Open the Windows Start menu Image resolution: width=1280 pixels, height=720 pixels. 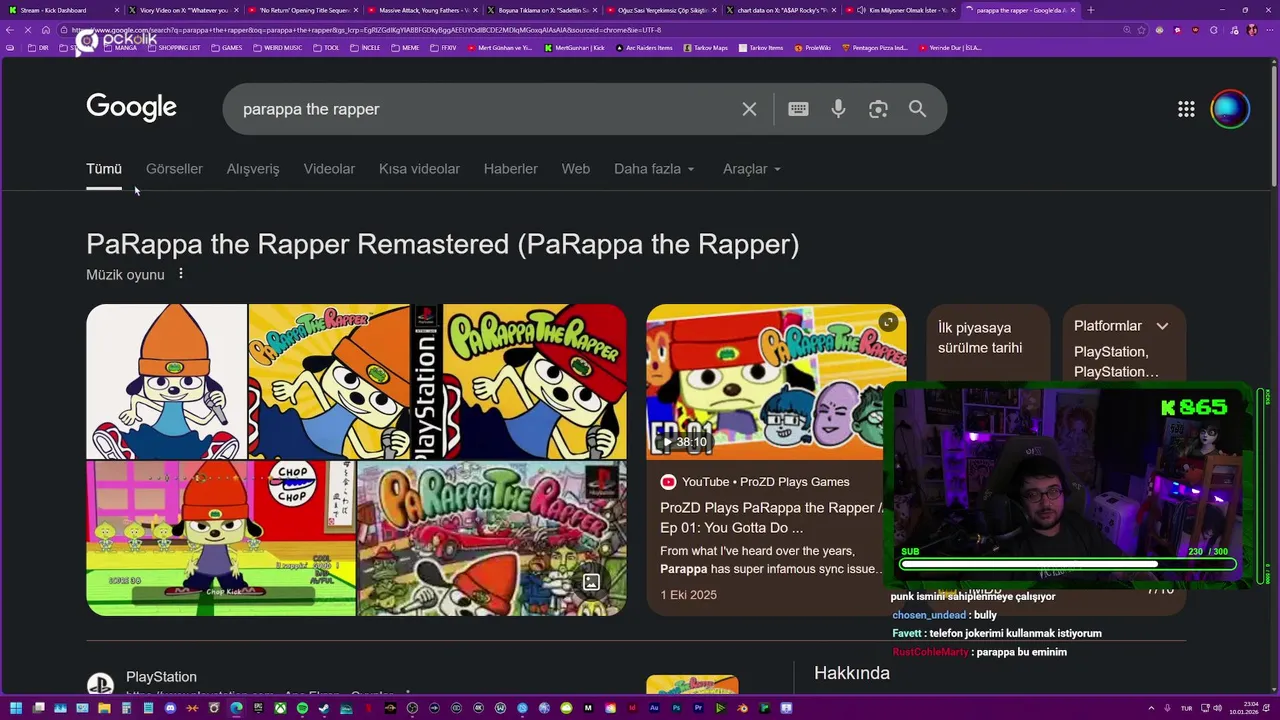click(x=16, y=708)
